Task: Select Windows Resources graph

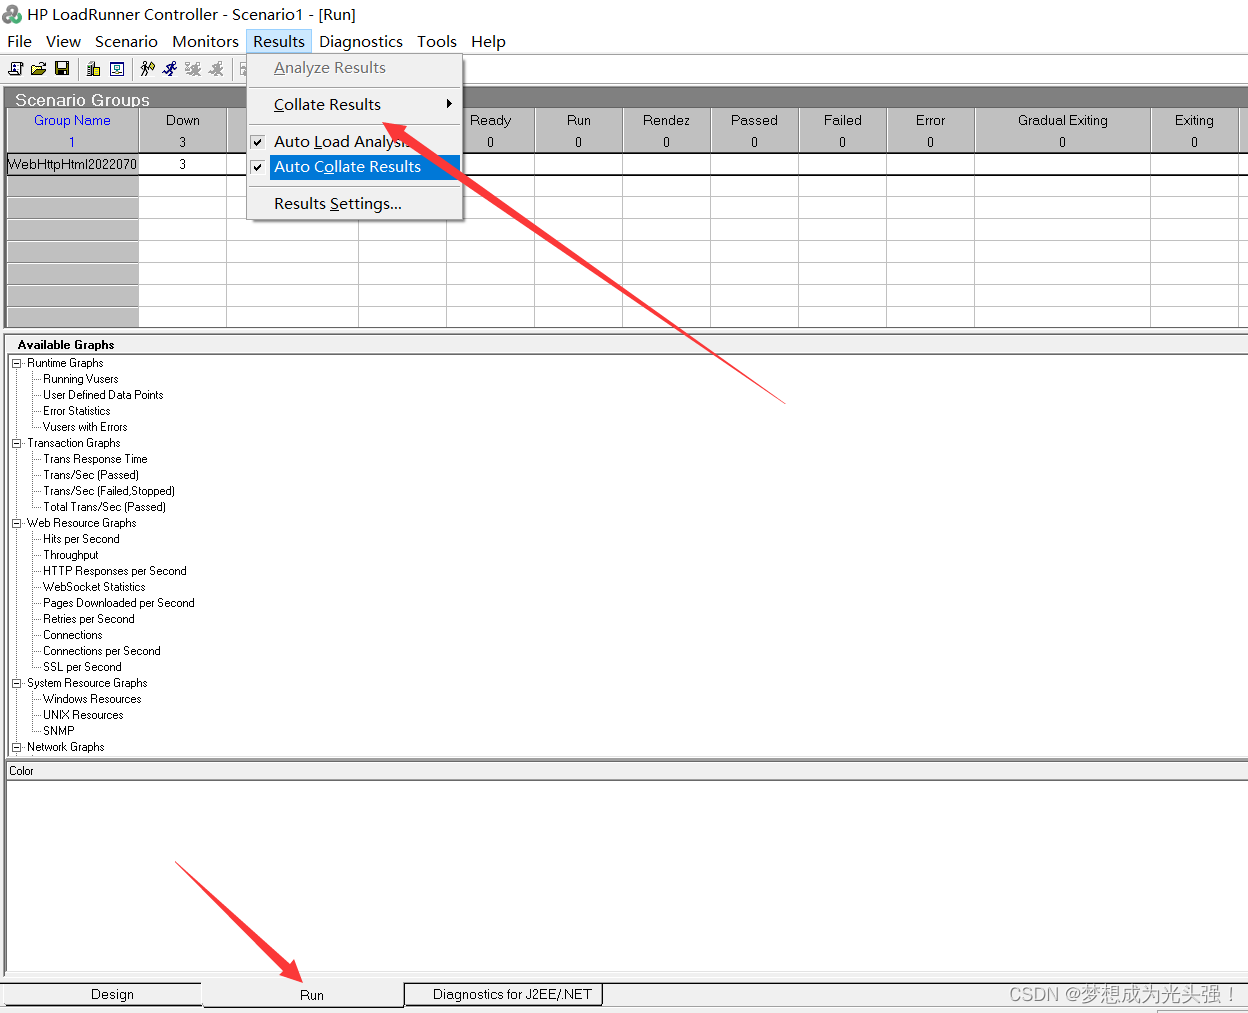Action: pos(92,699)
